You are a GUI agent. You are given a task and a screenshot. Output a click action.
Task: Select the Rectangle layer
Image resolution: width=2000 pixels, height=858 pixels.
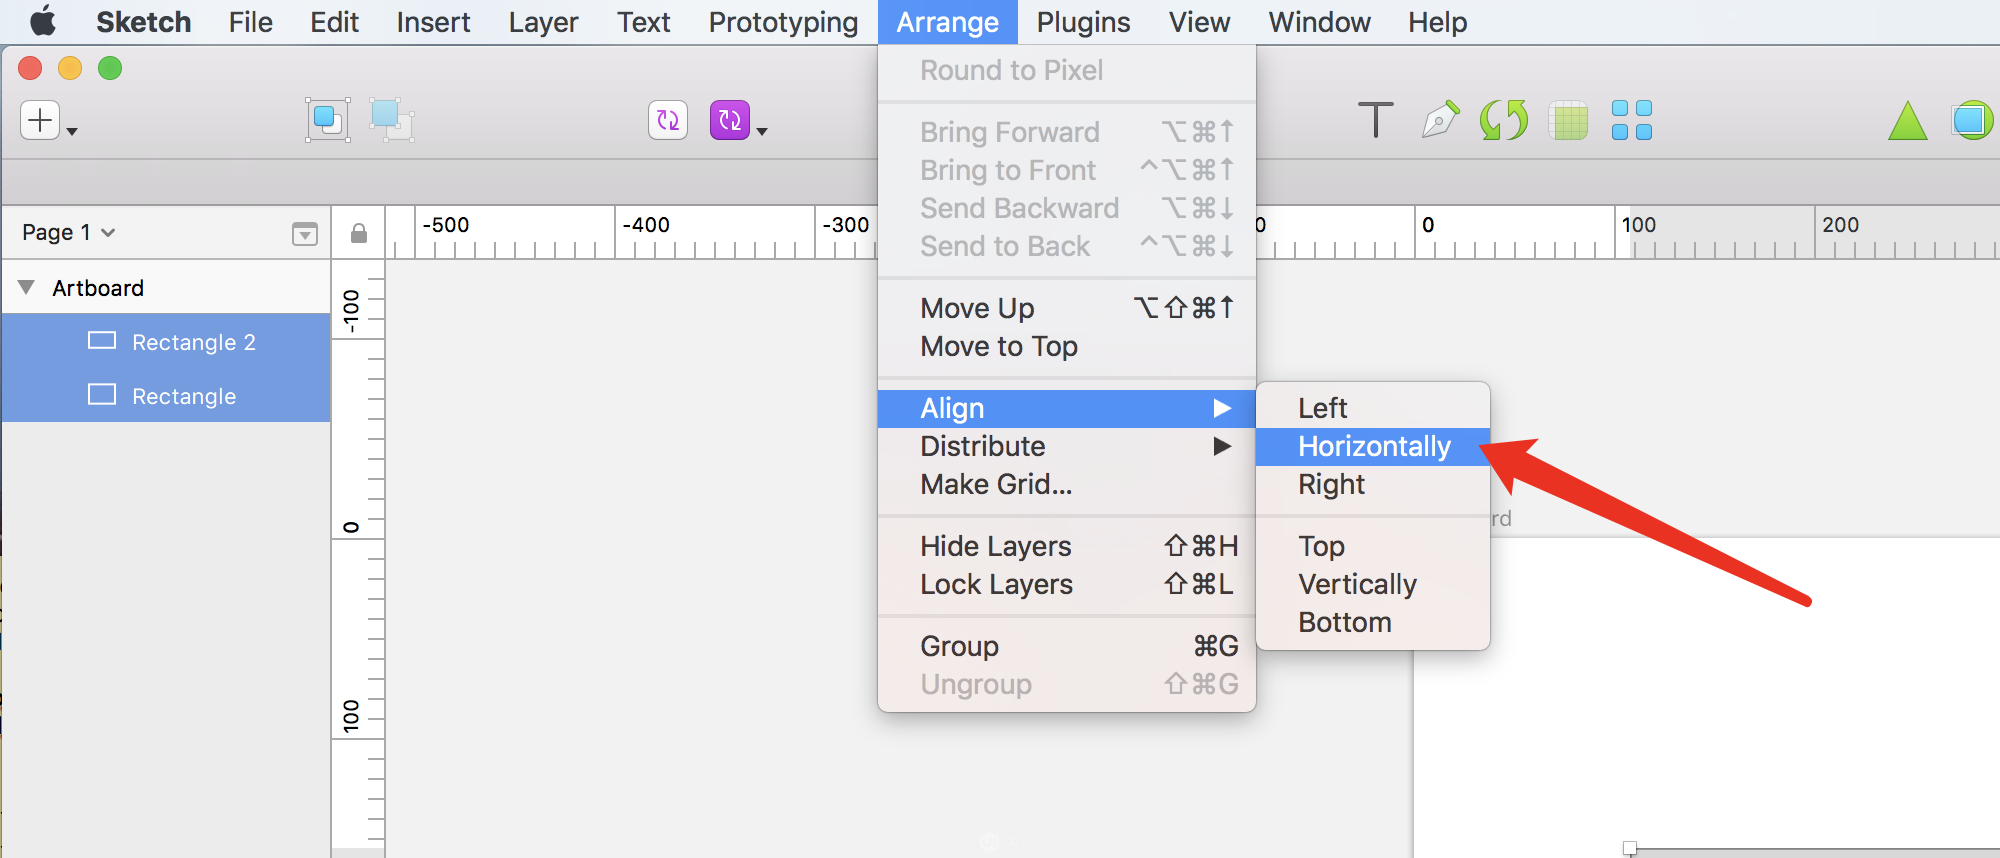[x=166, y=396]
